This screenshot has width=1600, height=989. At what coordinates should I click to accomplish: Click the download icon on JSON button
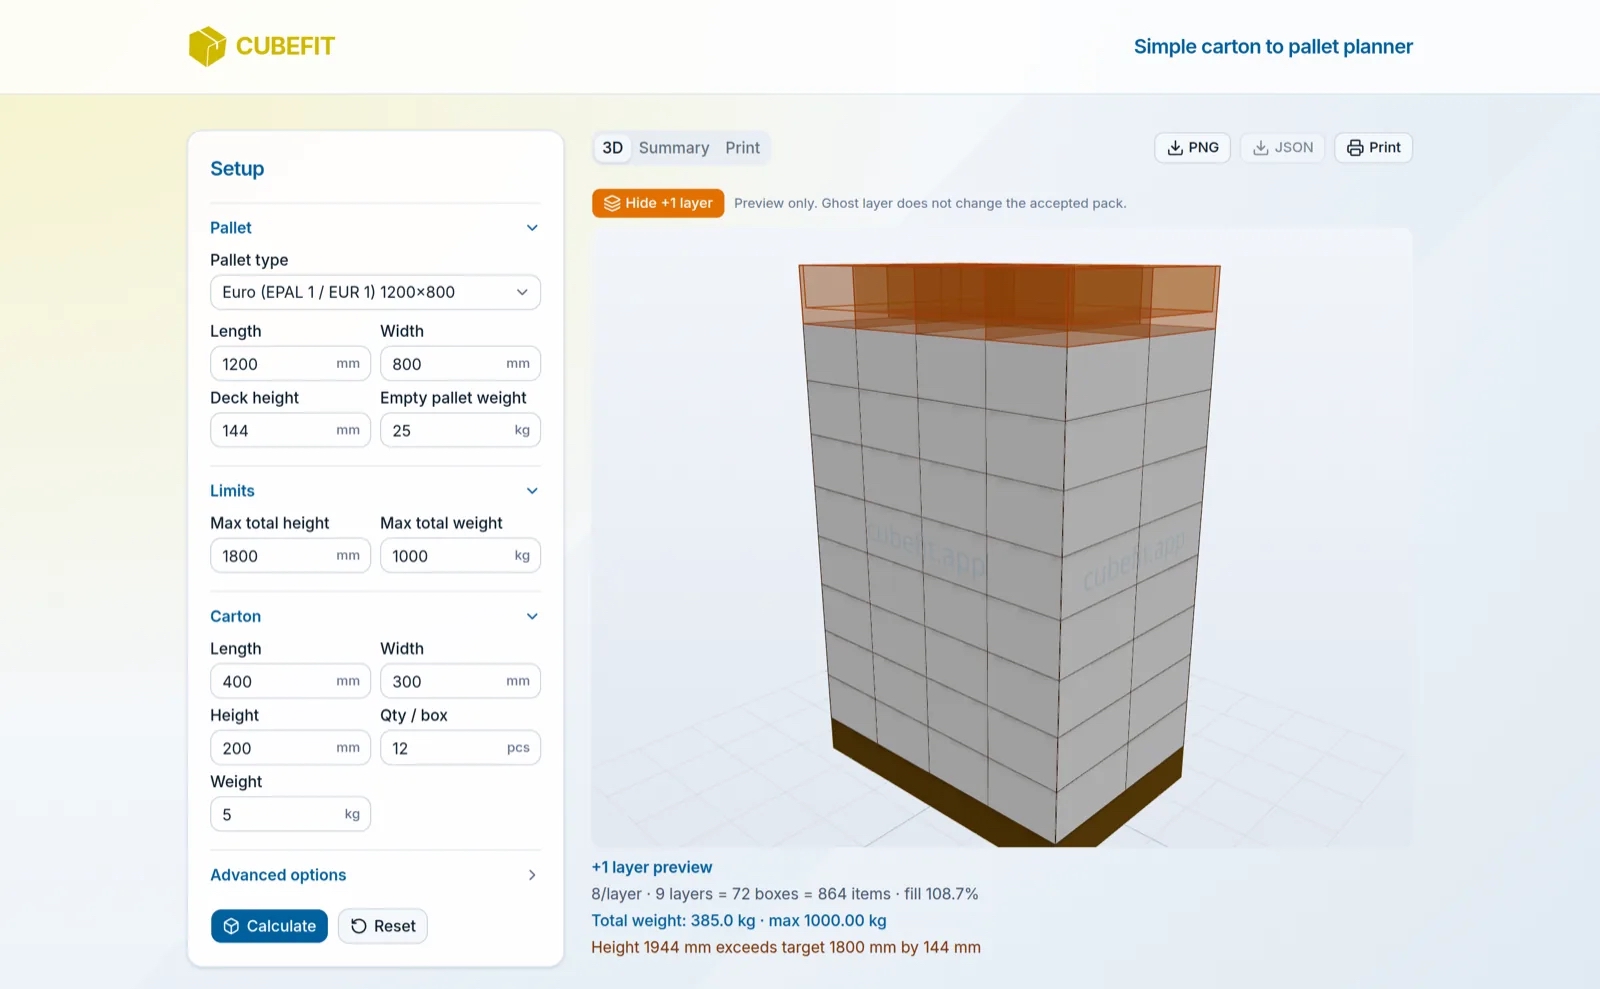pos(1261,148)
